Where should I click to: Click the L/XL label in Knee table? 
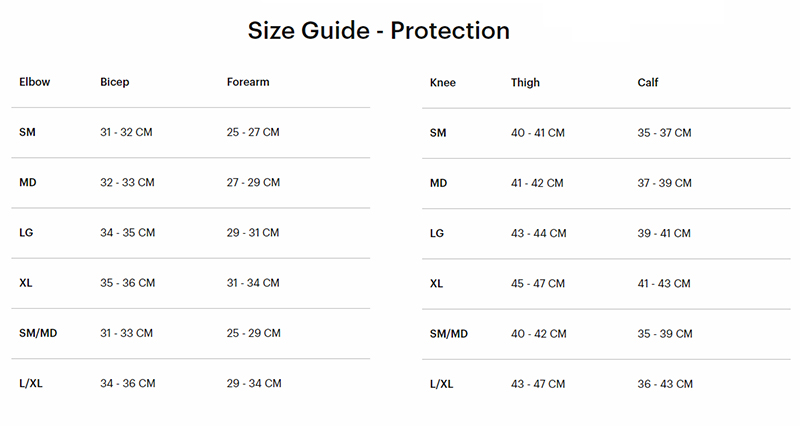tap(441, 384)
